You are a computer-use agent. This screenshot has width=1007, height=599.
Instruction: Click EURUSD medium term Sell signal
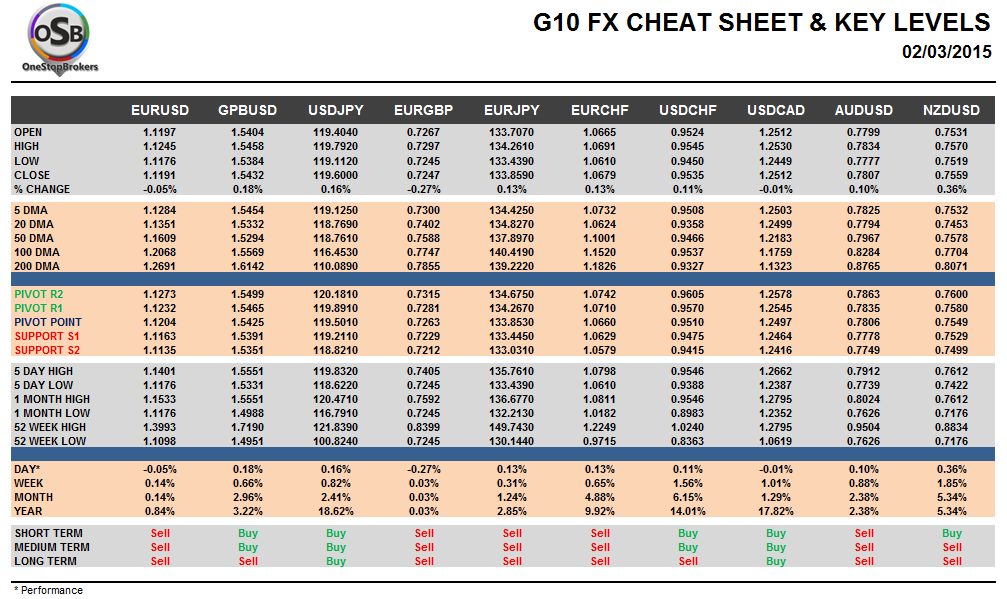pos(160,547)
